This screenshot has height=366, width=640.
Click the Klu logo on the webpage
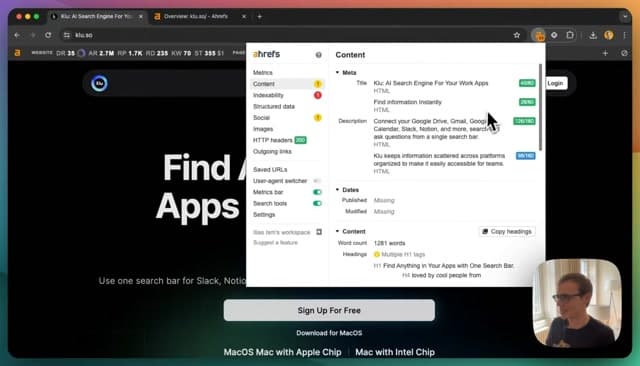99,83
